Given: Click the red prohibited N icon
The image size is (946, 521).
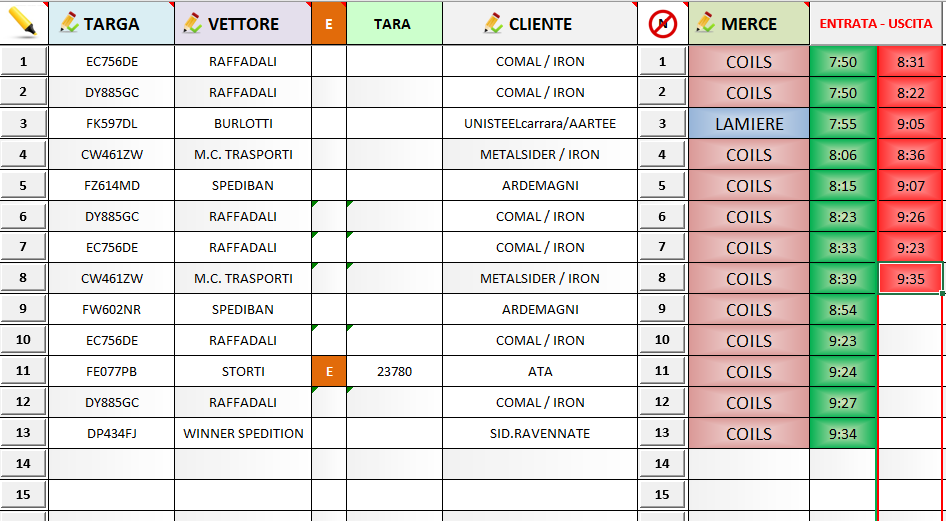Looking at the screenshot, I should (x=662, y=24).
